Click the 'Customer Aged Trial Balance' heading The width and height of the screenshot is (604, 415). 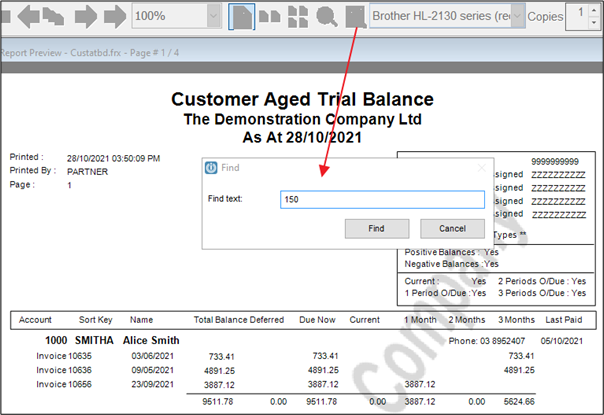[302, 99]
